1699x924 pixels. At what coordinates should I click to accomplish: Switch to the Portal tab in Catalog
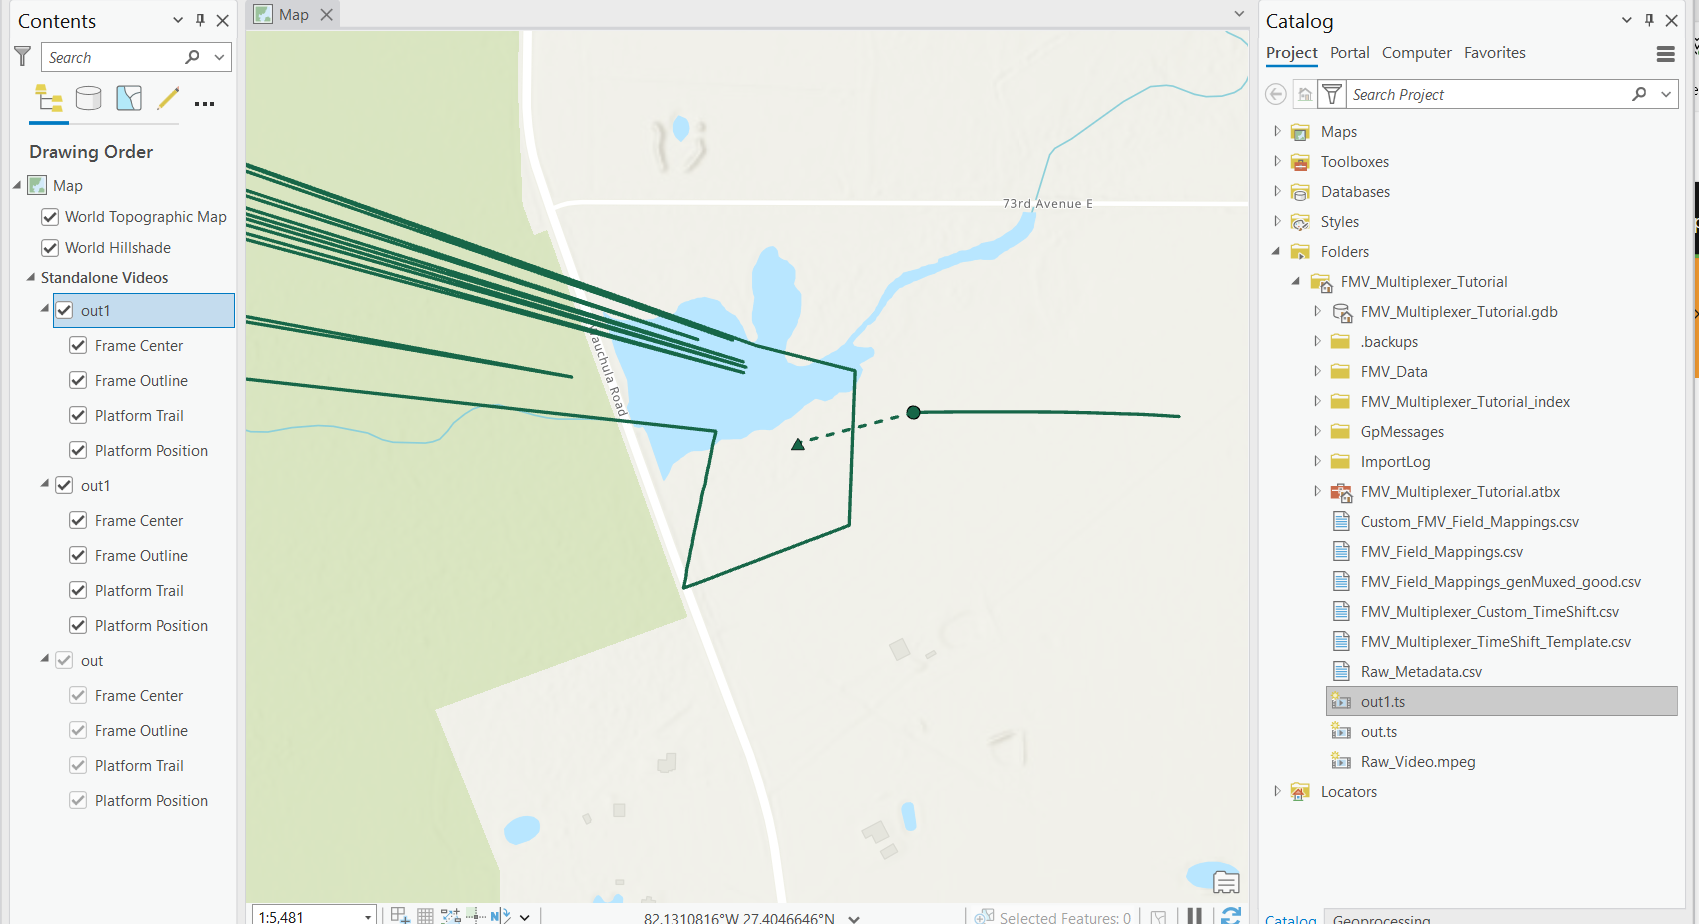pos(1350,52)
